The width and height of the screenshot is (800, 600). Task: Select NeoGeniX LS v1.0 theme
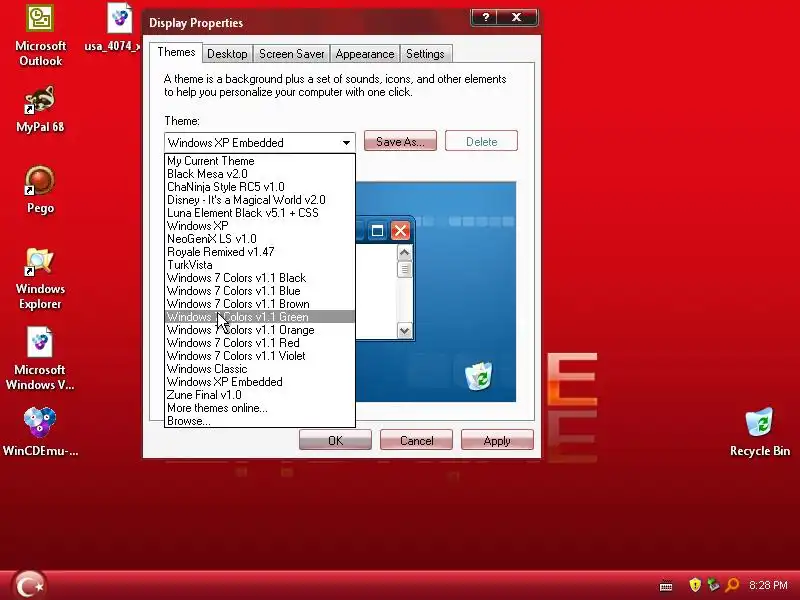click(260, 239)
